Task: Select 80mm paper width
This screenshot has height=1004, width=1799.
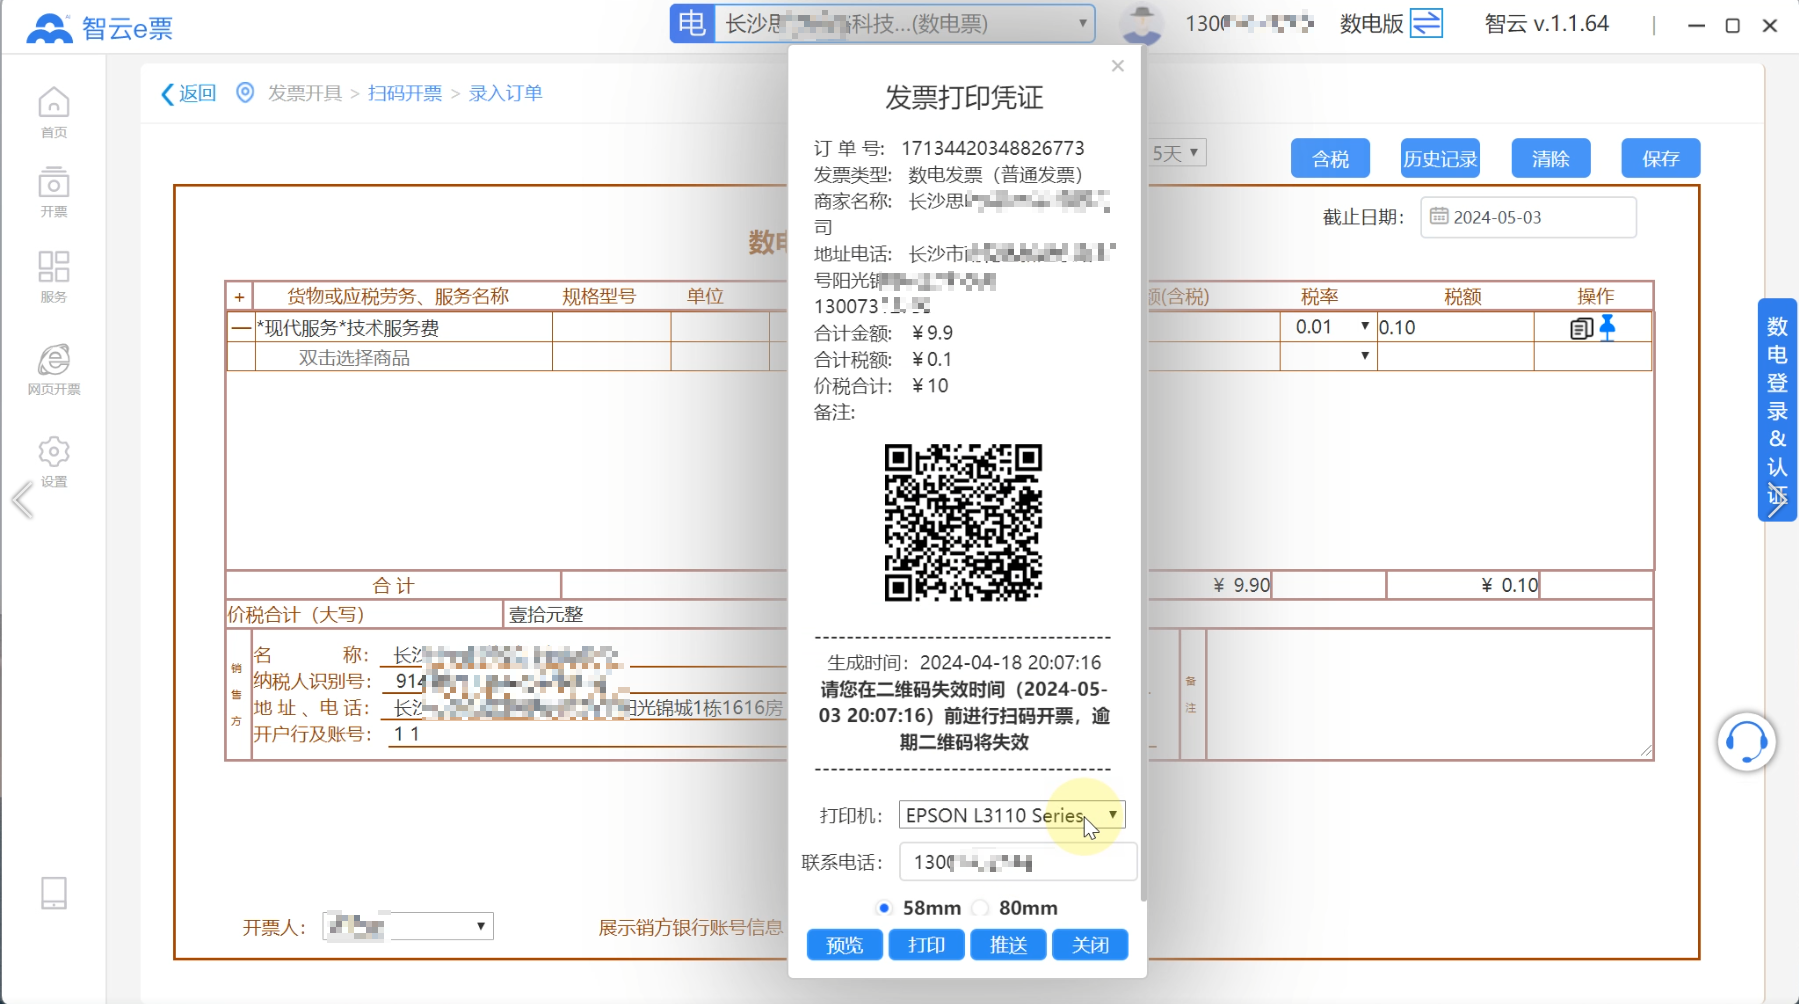Action: click(981, 908)
